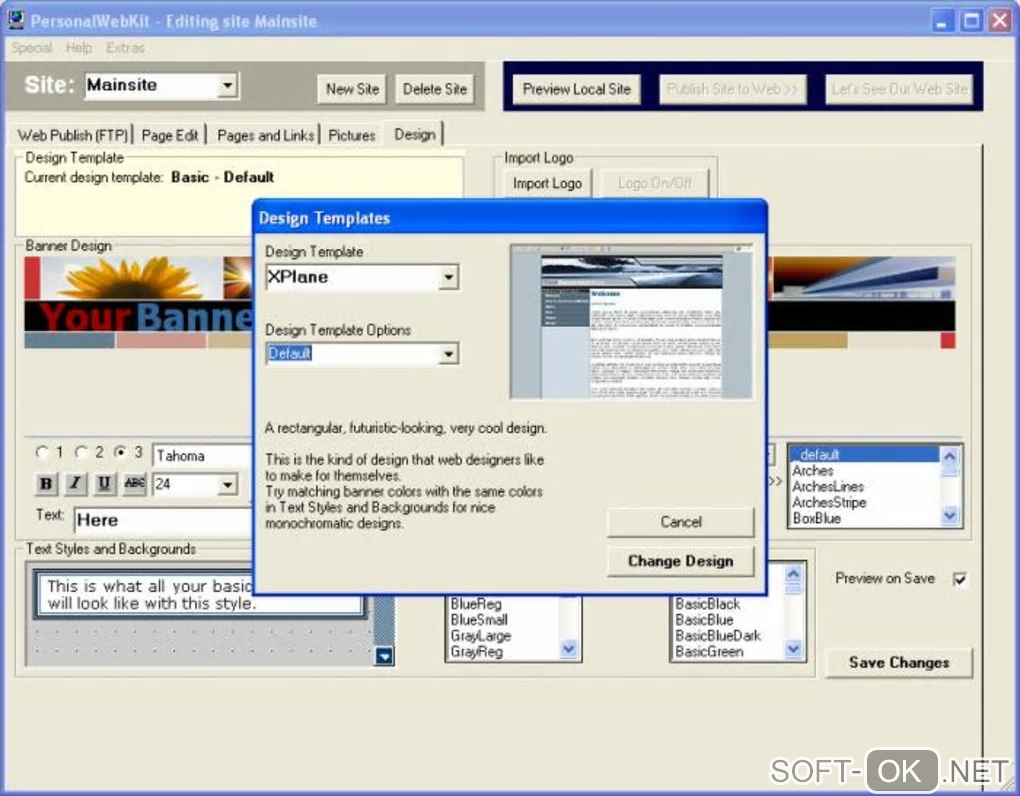
Task: Click the New Site button
Action: (352, 89)
